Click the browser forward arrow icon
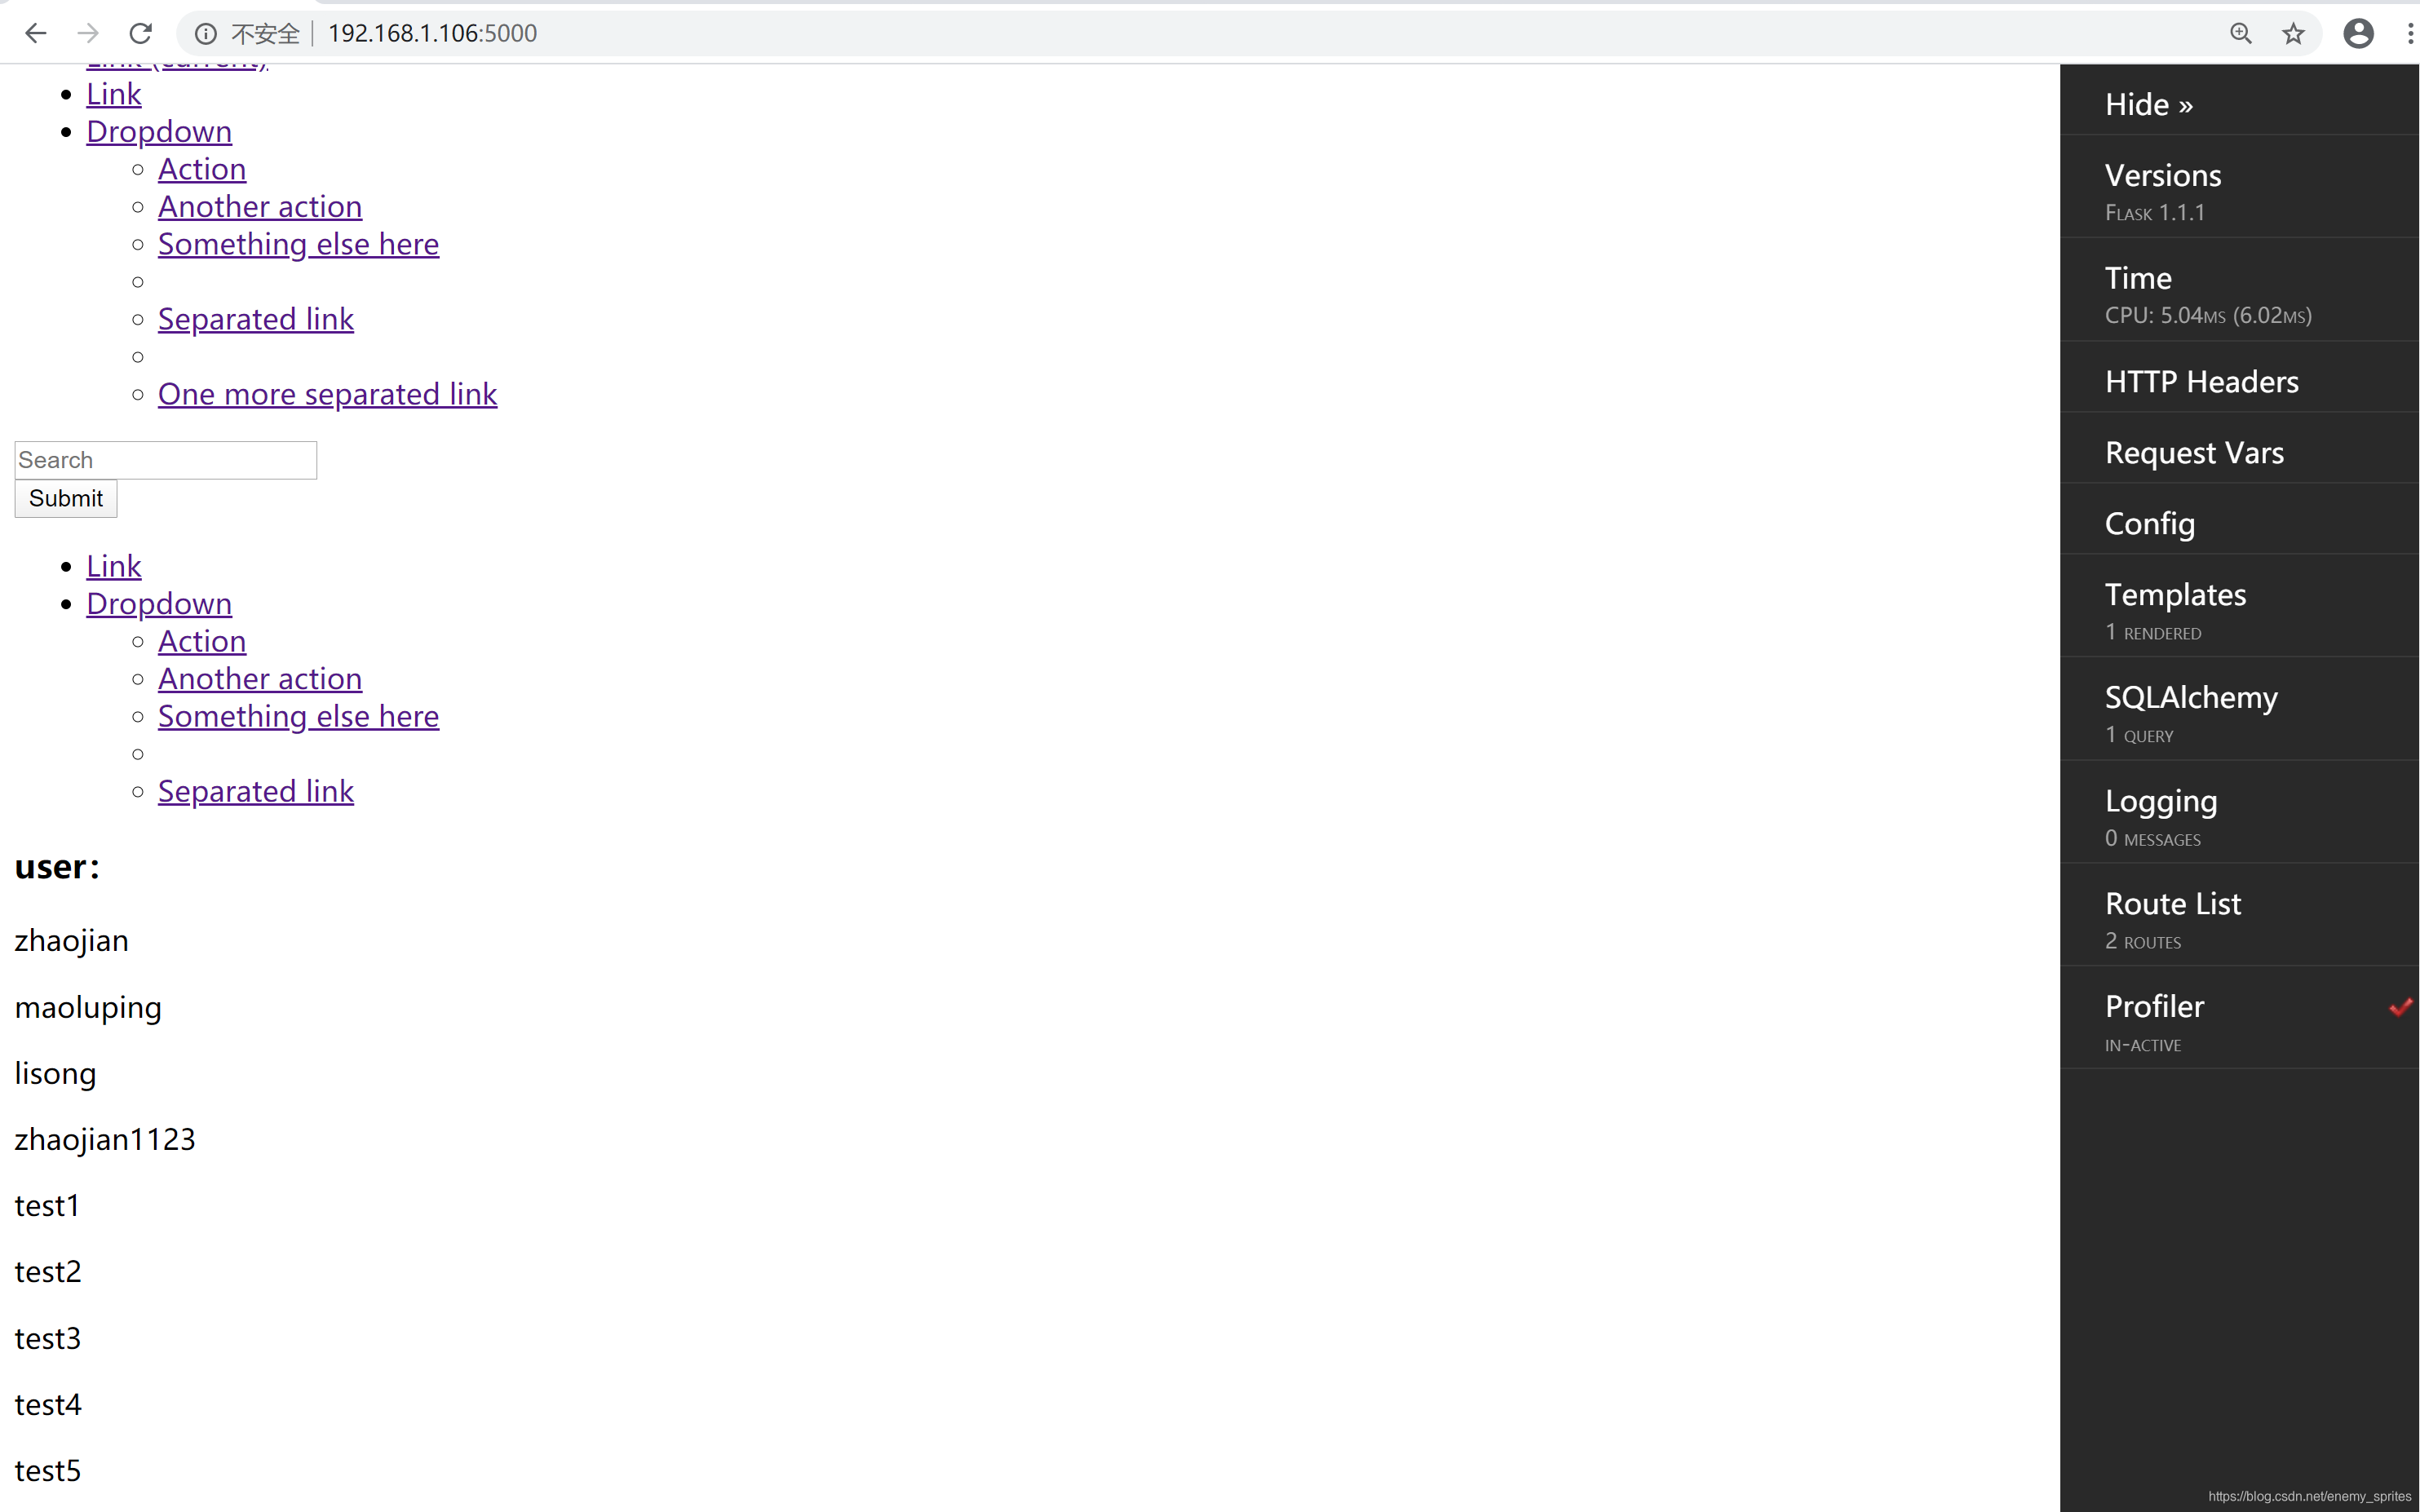 point(88,33)
